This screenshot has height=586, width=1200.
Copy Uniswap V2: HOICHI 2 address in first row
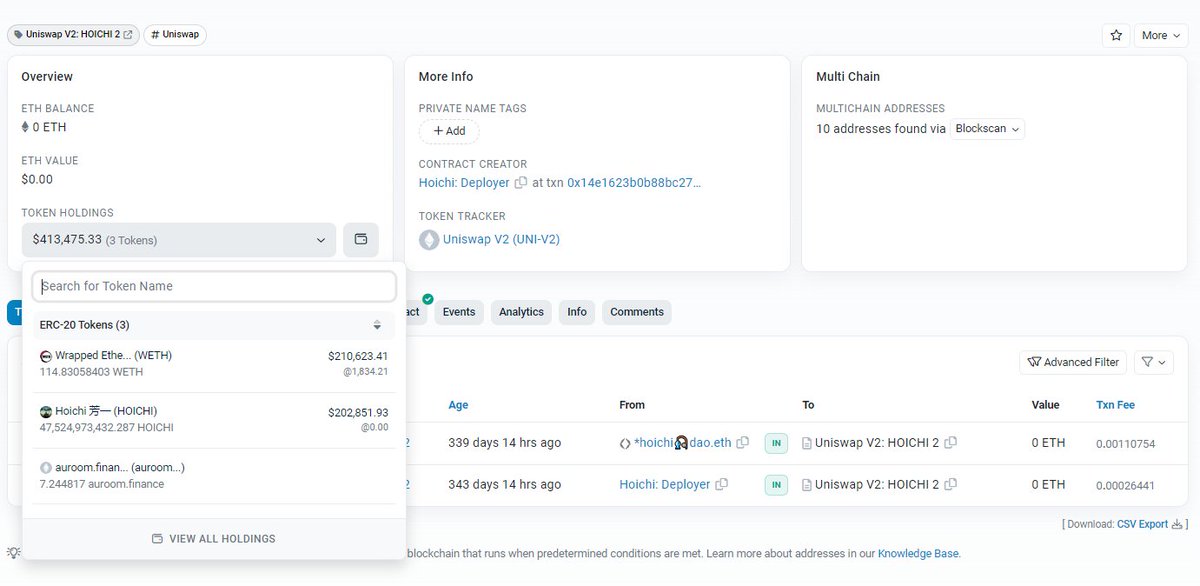click(x=951, y=443)
